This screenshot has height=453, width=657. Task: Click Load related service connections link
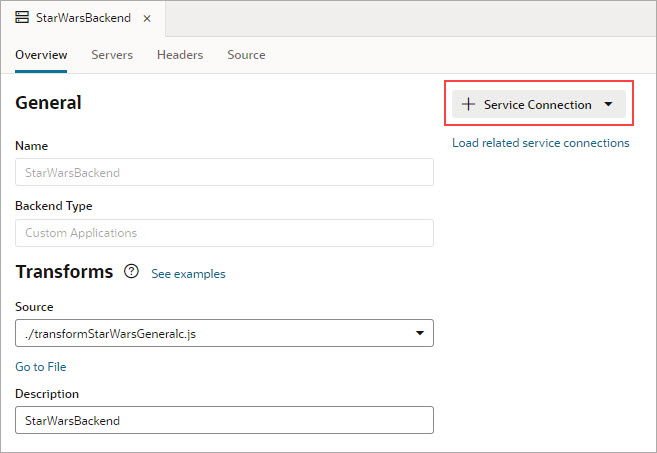pyautogui.click(x=540, y=143)
